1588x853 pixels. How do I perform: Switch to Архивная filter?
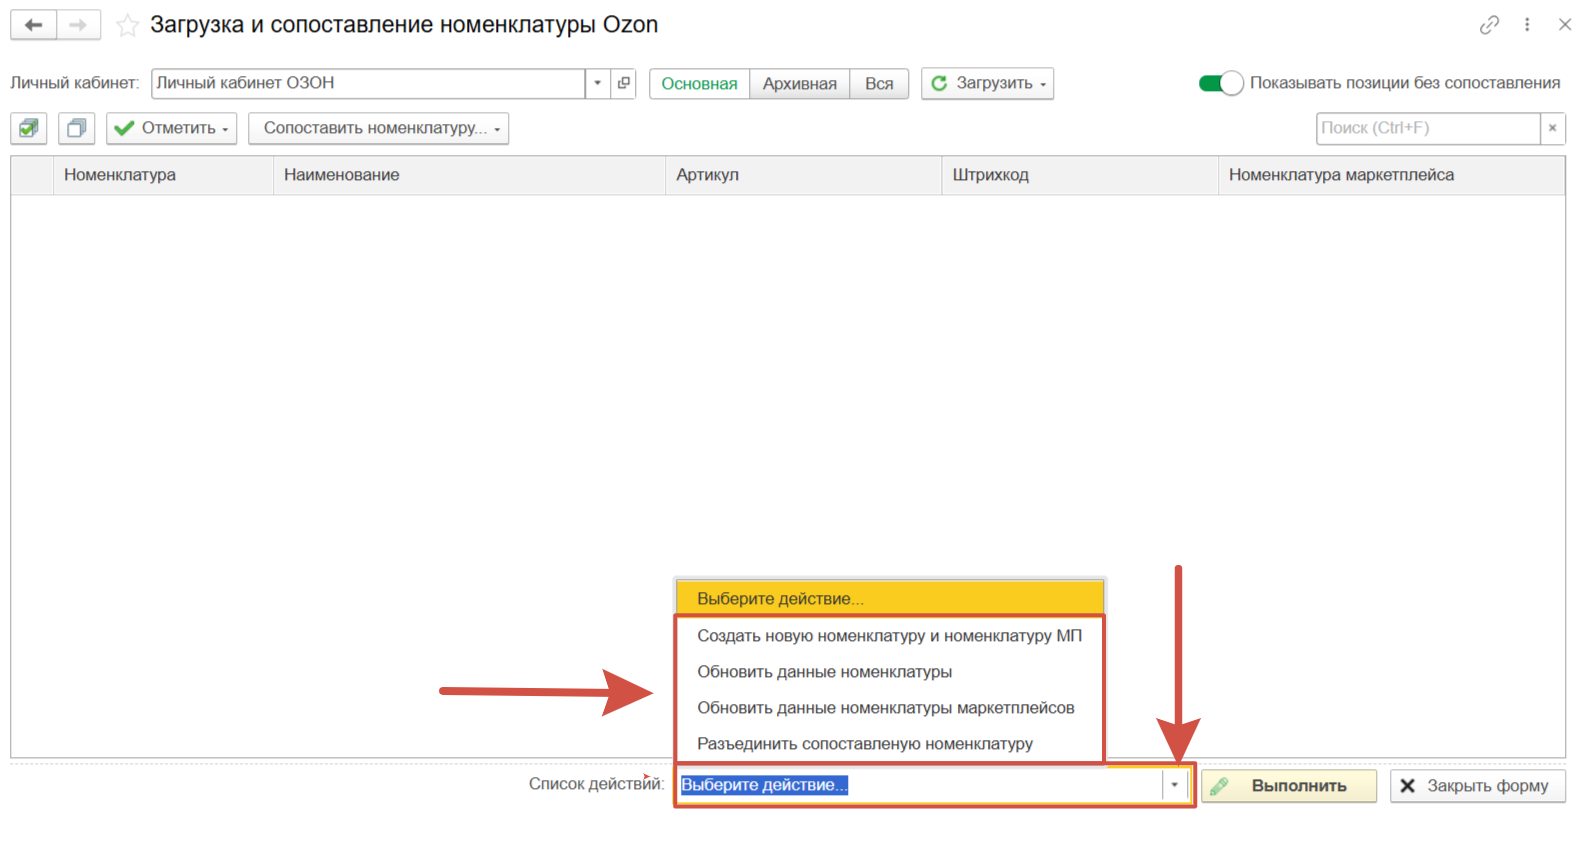coord(799,84)
